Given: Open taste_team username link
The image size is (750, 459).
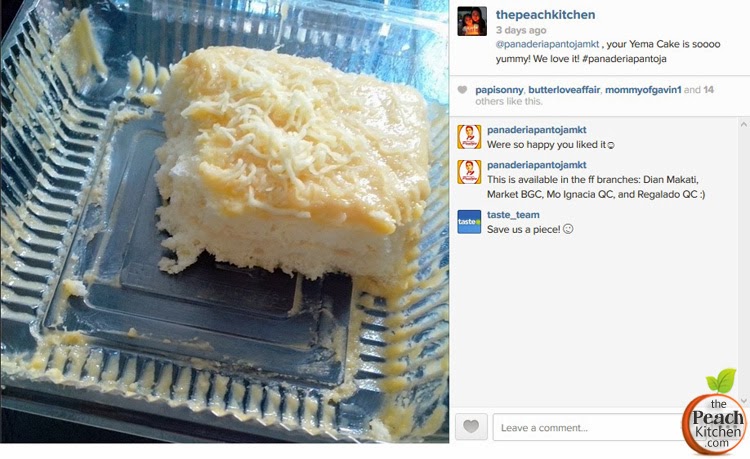Looking at the screenshot, I should click(513, 215).
